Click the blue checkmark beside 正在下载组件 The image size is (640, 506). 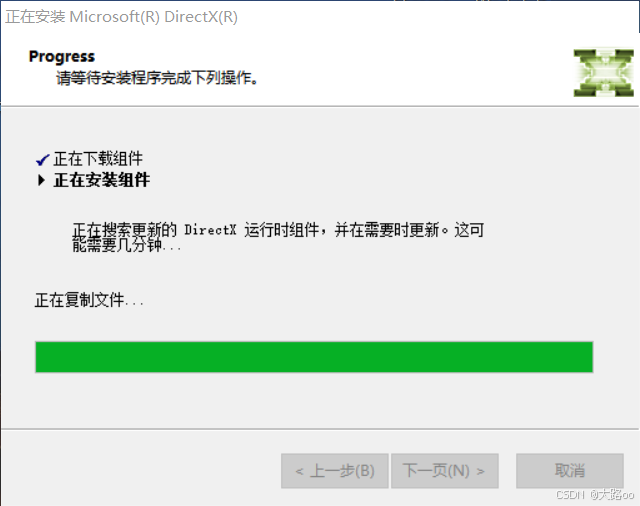coord(43,160)
